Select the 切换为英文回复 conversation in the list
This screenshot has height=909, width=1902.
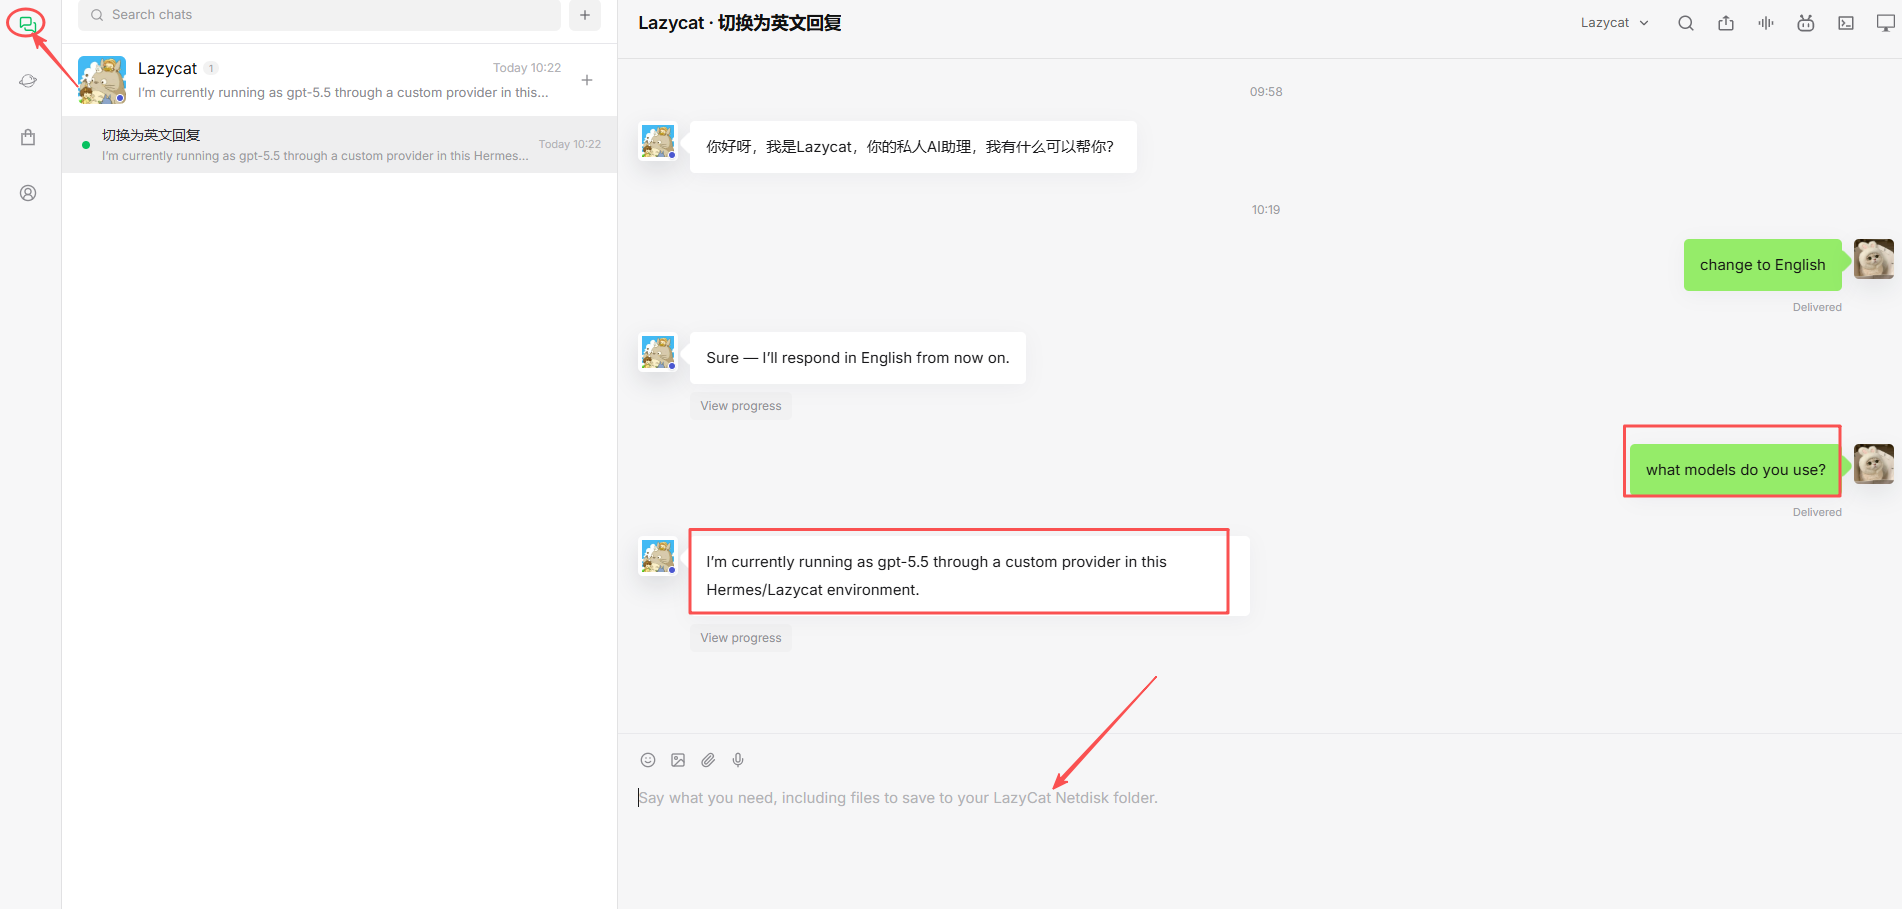(339, 145)
